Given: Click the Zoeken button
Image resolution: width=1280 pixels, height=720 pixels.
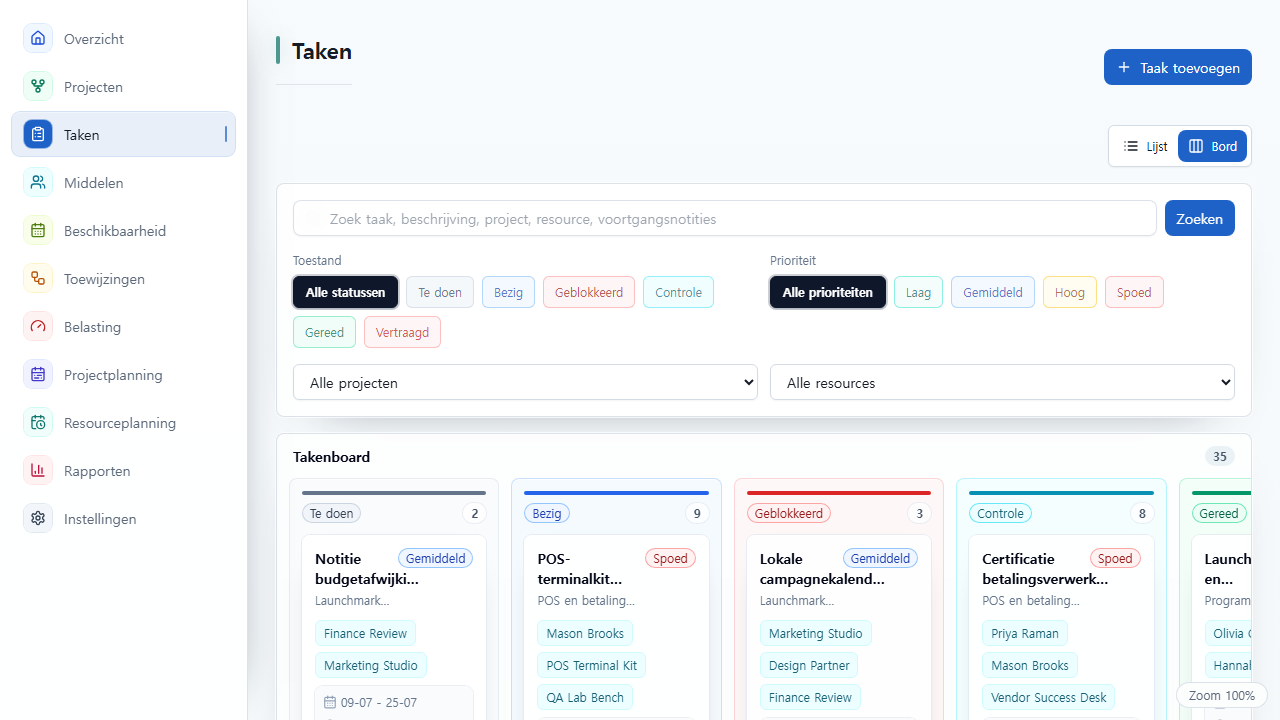Looking at the screenshot, I should point(1200,218).
